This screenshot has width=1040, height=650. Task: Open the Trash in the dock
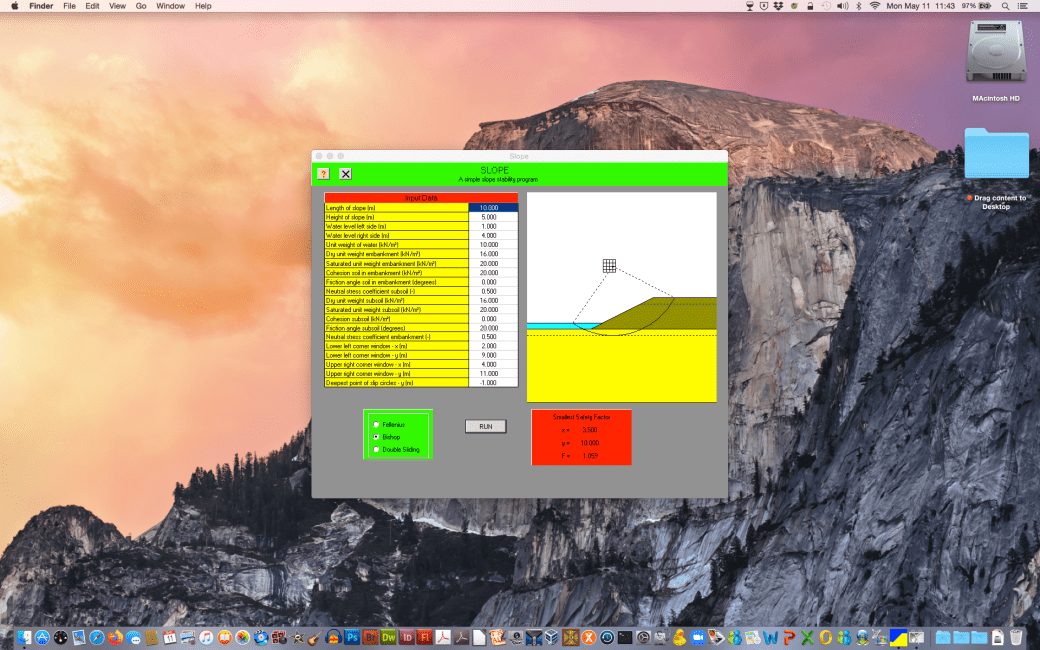[1016, 637]
